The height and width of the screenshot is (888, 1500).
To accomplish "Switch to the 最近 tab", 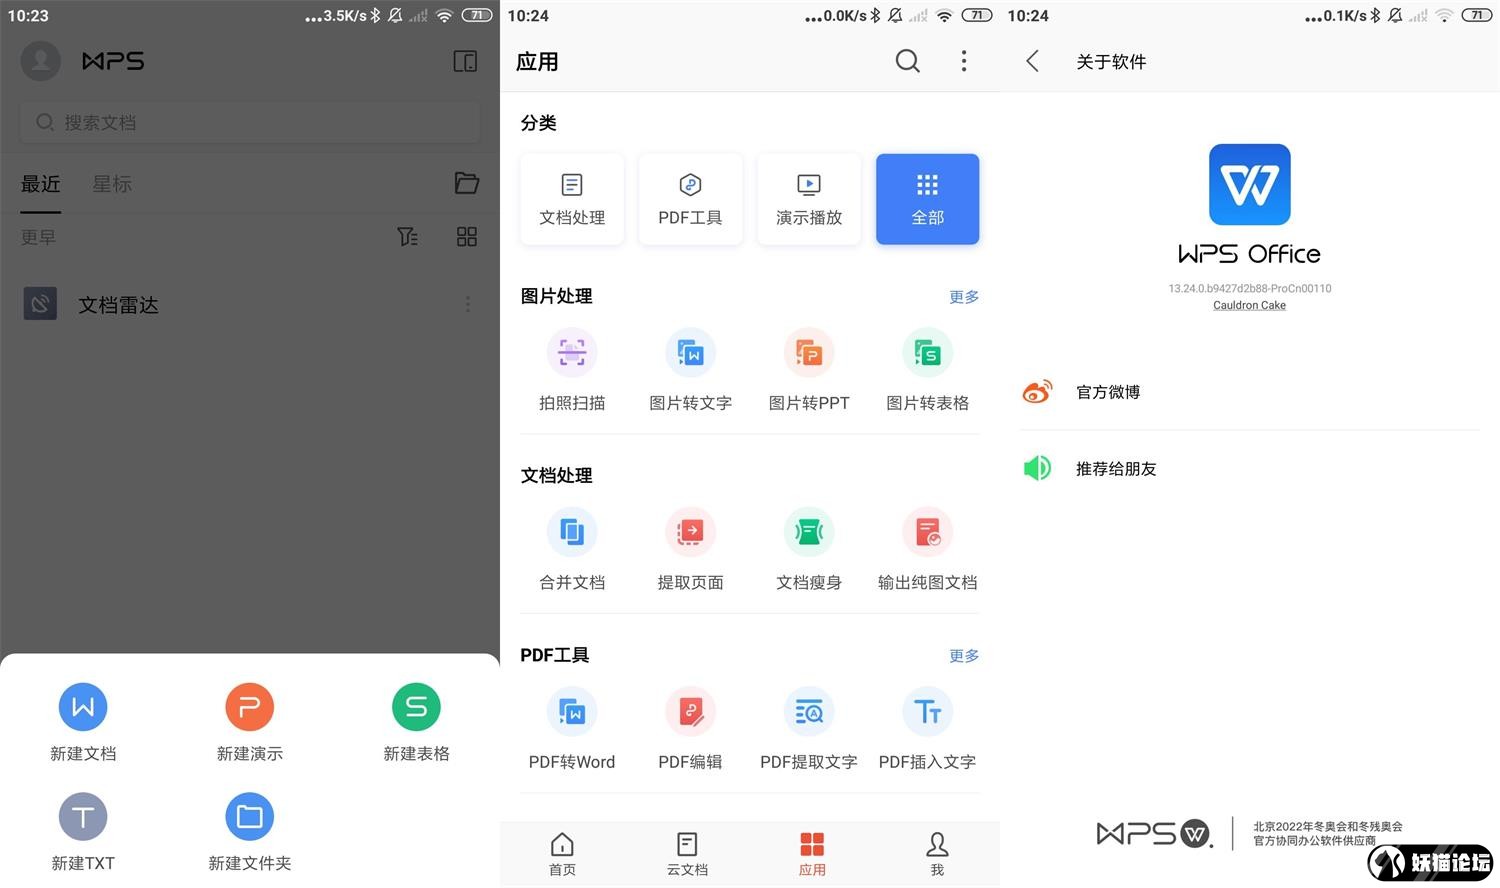I will [x=41, y=184].
